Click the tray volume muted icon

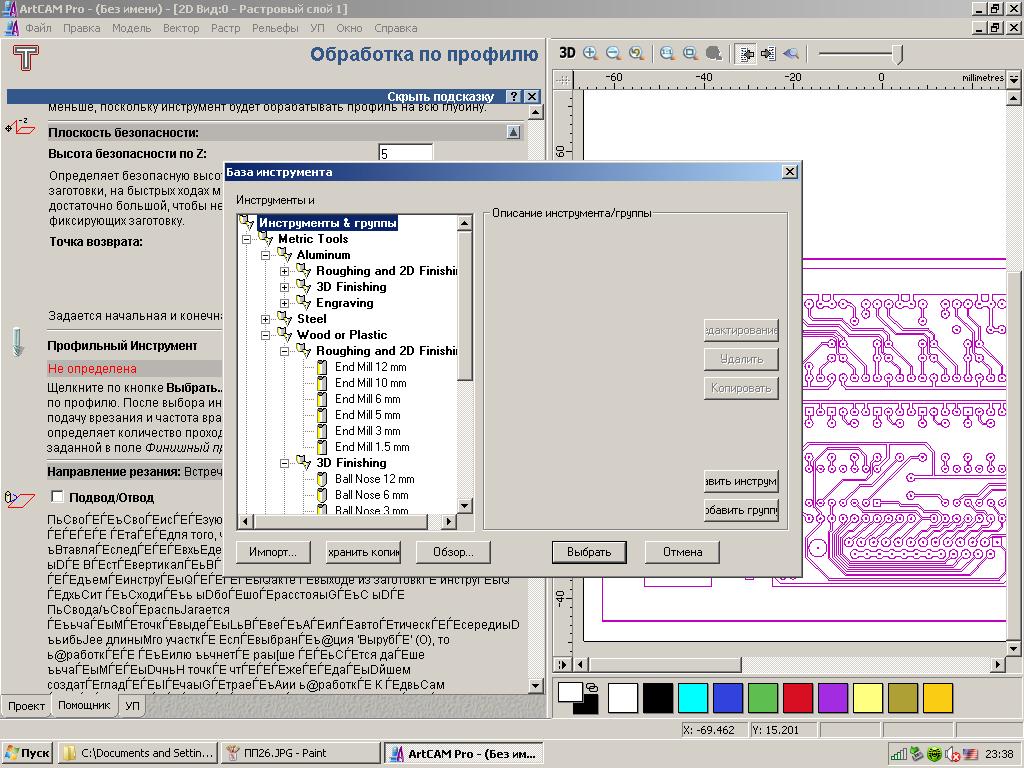pyautogui.click(x=953, y=754)
